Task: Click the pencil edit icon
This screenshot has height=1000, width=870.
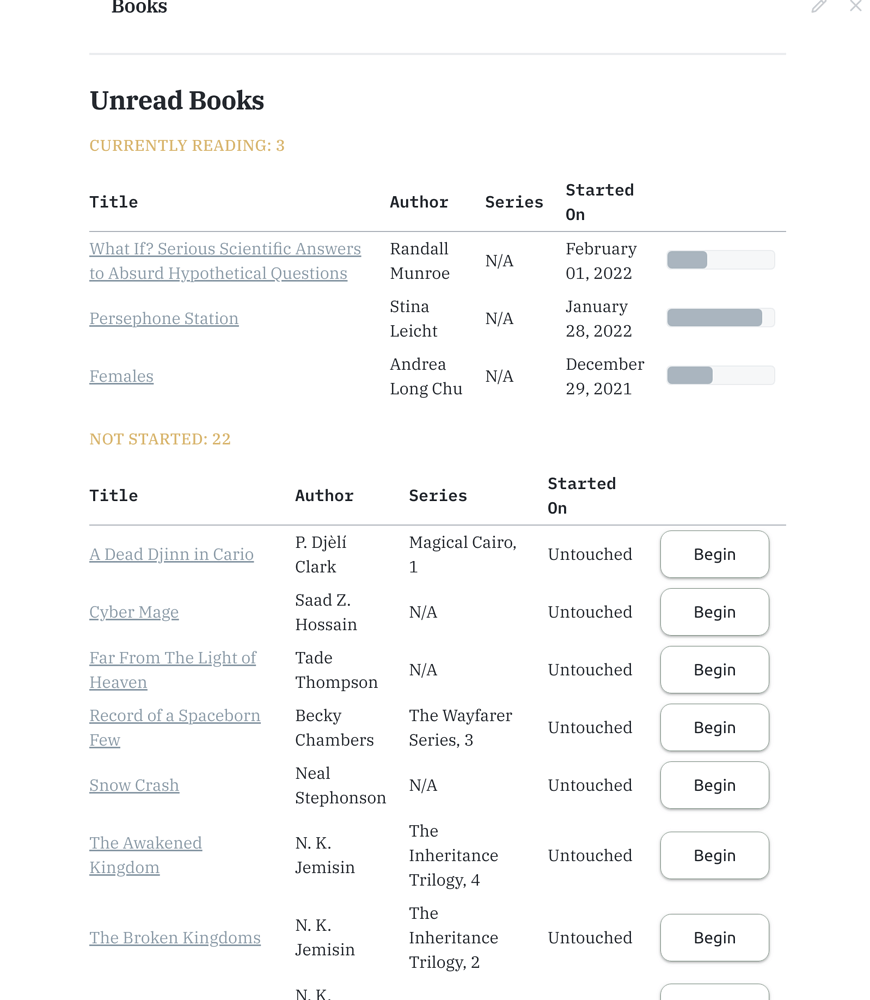Action: click(819, 7)
